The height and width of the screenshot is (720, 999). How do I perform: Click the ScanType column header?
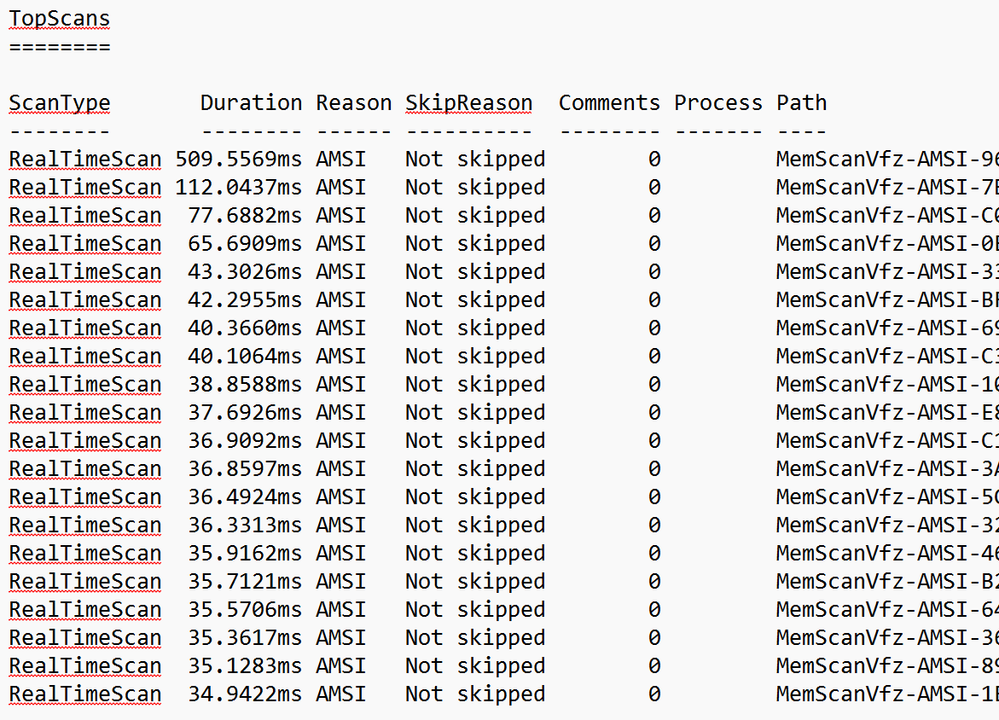click(x=59, y=103)
